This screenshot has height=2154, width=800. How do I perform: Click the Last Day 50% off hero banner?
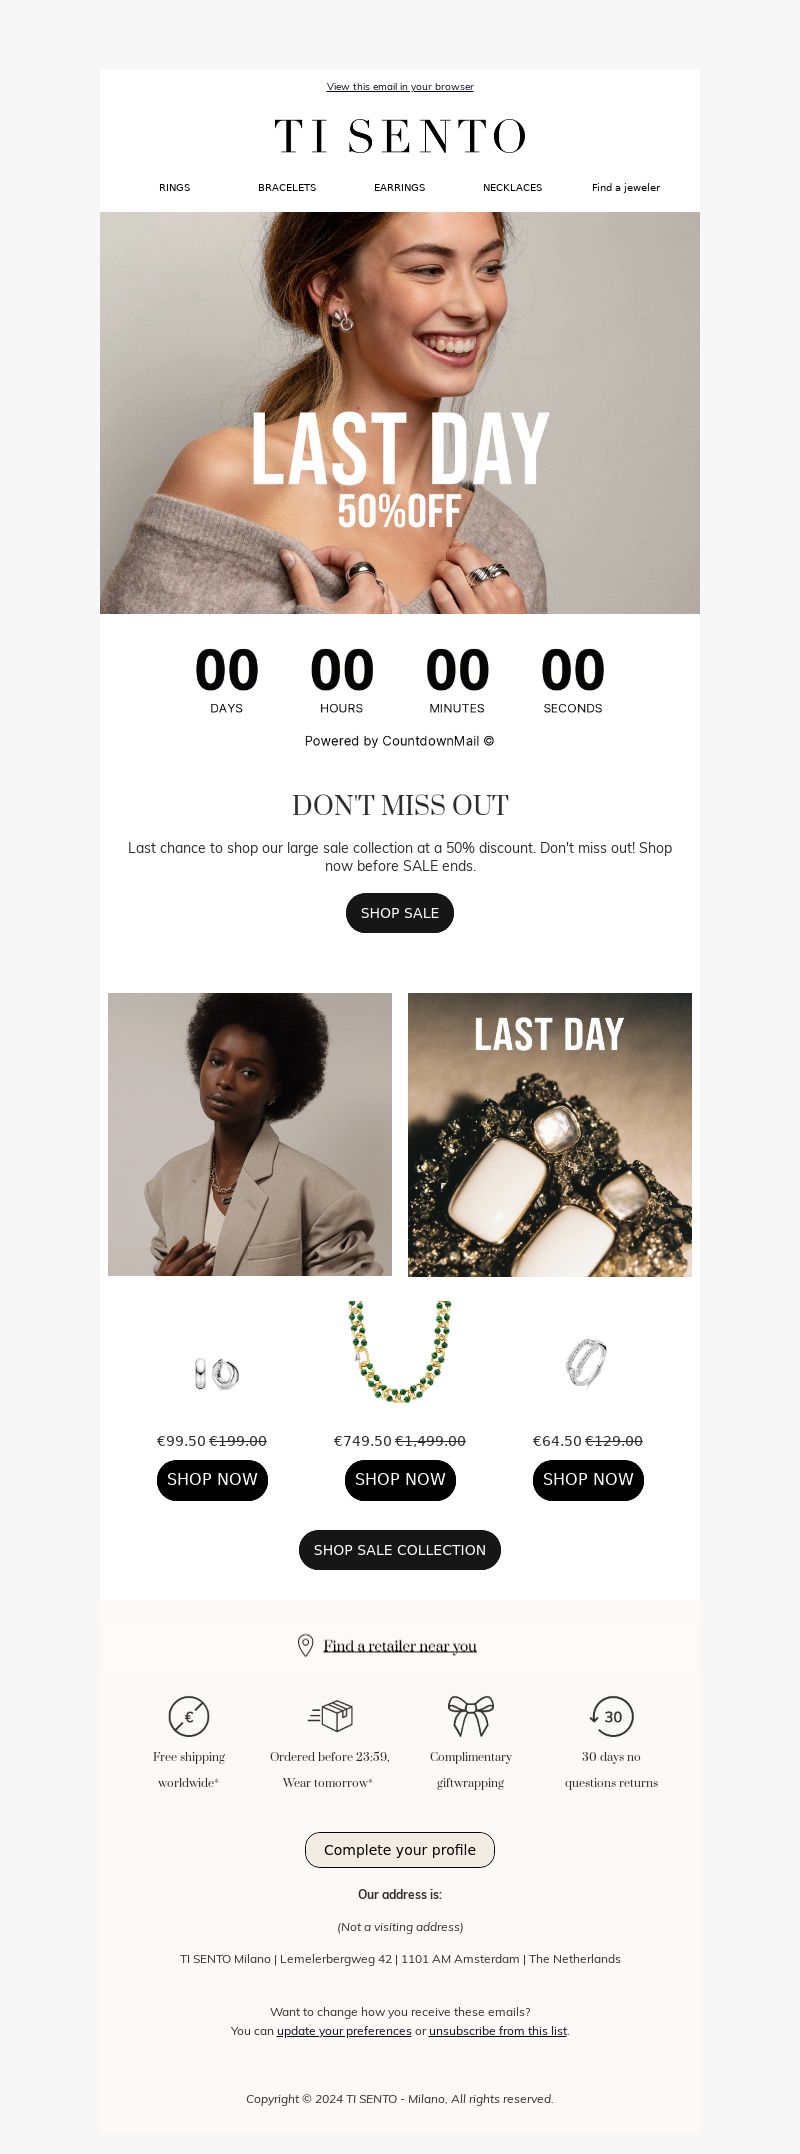pos(400,413)
